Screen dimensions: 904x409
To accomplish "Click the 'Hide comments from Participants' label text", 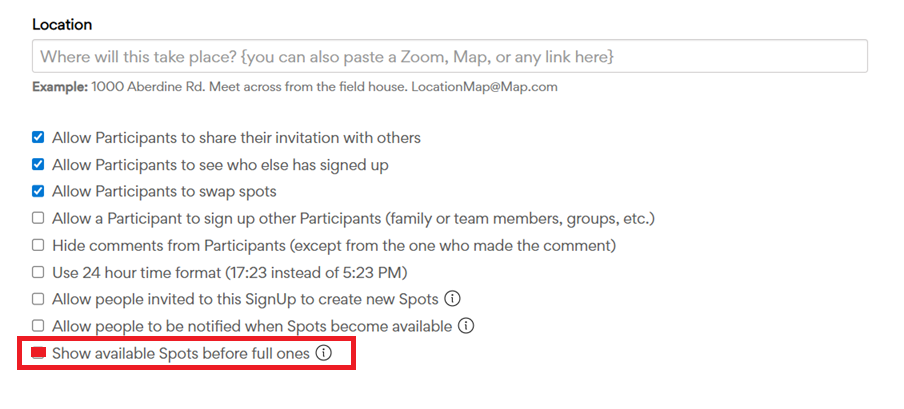I will (x=334, y=245).
